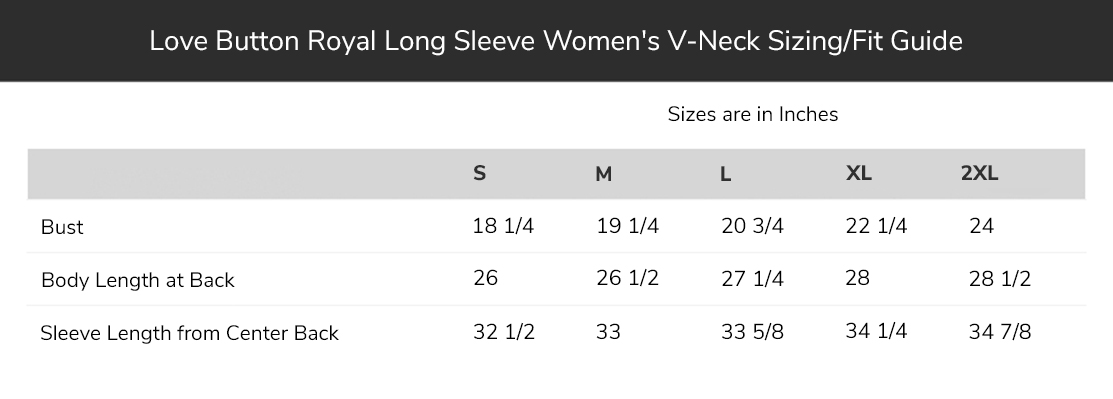Click the Bust value 20 3/4
The width and height of the screenshot is (1113, 399).
[x=752, y=226]
